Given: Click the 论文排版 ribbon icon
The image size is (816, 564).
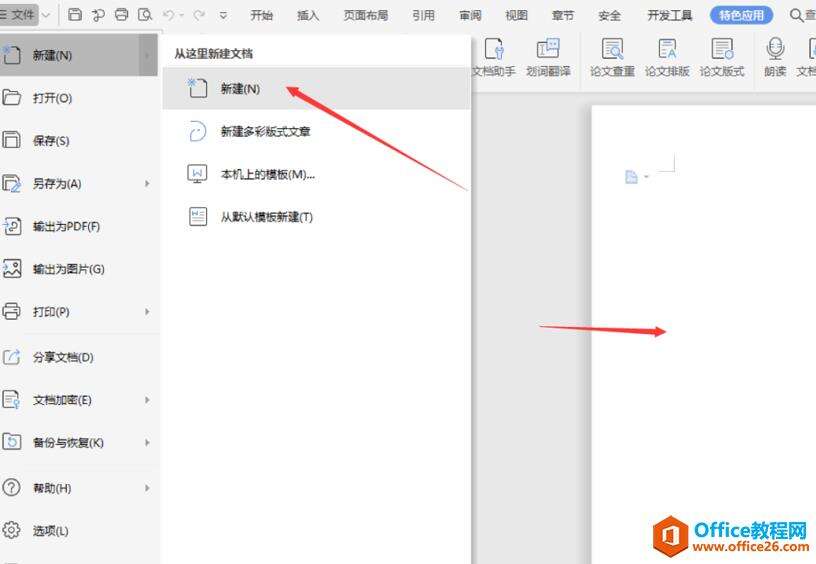Looking at the screenshot, I should (x=667, y=49).
